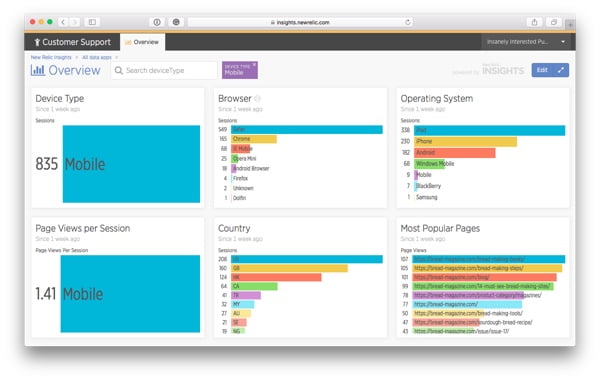Image resolution: width=600 pixels, height=381 pixels.
Task: Open a new tab with plus button
Action: (570, 24)
